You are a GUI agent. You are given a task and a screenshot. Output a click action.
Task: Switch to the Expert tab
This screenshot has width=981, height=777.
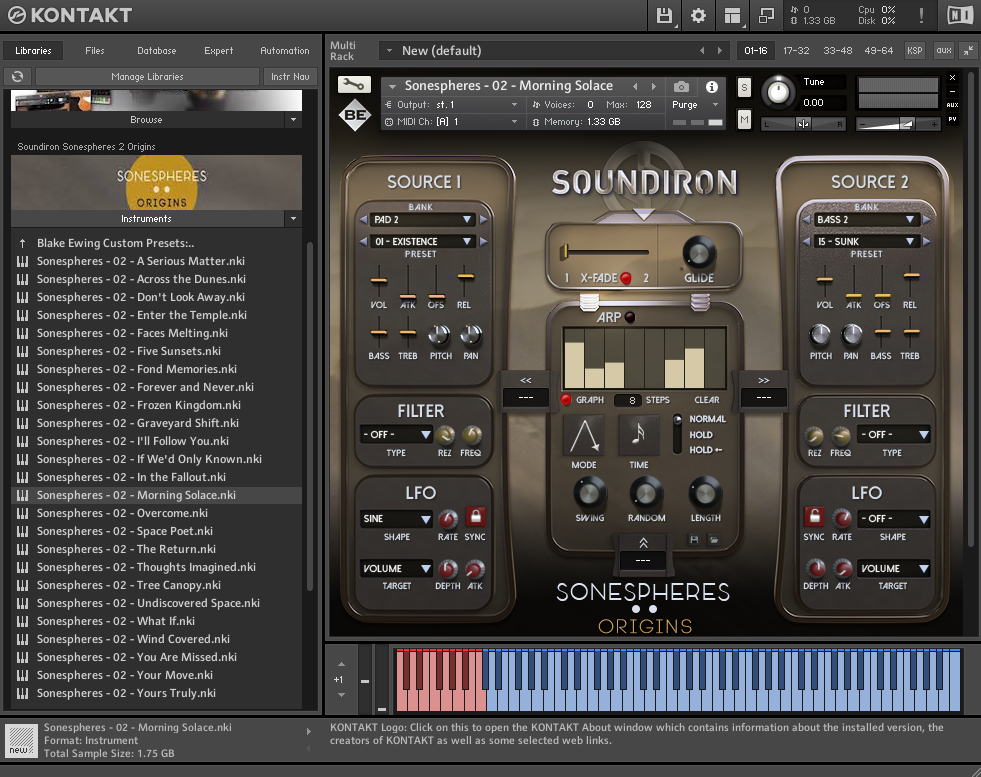click(218, 51)
